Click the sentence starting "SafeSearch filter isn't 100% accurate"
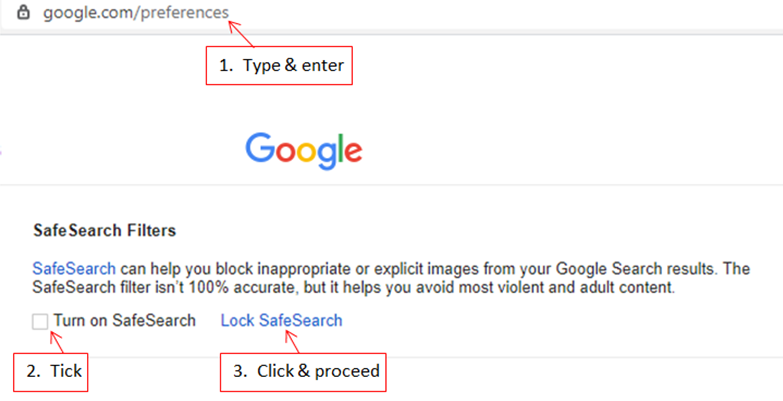The image size is (783, 401). 353,288
